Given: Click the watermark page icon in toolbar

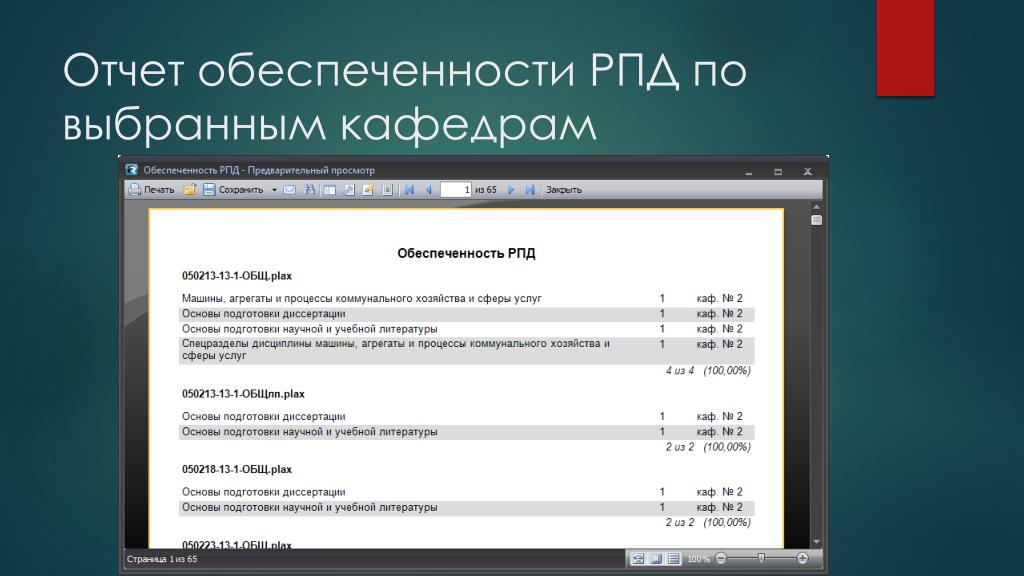Looking at the screenshot, I should tap(387, 190).
